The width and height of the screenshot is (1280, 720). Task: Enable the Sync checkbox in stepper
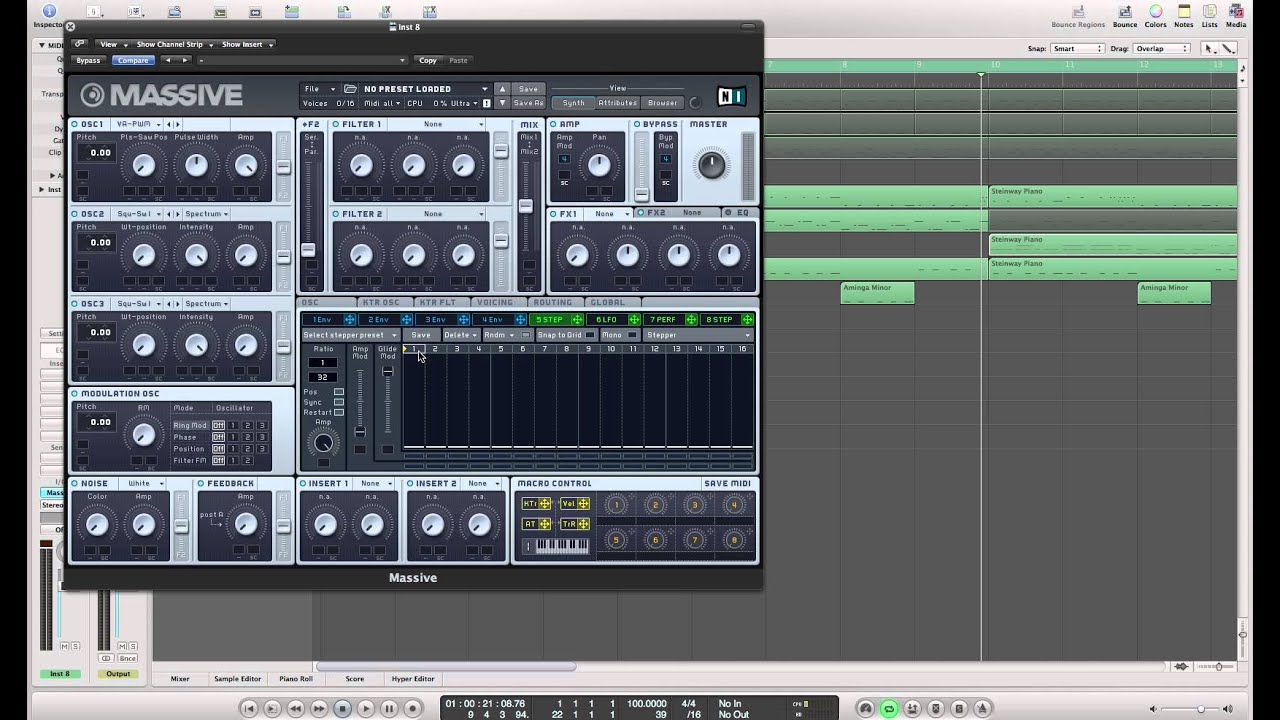tap(339, 402)
